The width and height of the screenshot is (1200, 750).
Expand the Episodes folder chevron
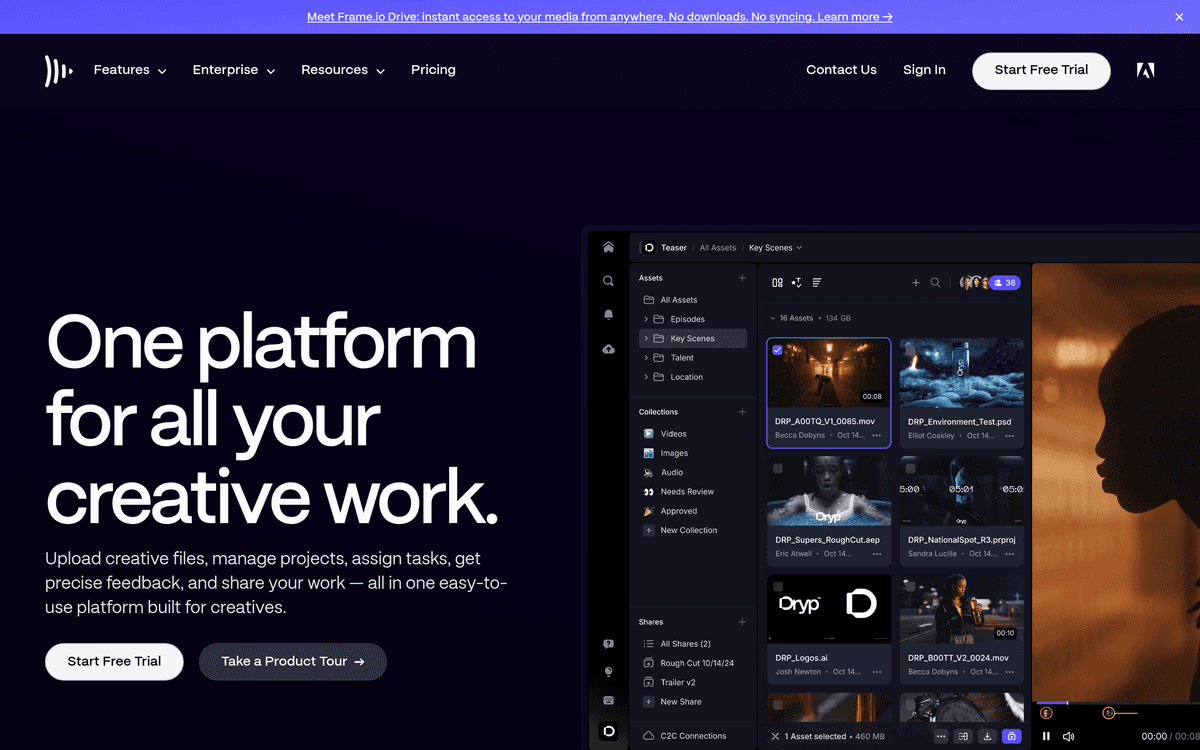click(646, 319)
